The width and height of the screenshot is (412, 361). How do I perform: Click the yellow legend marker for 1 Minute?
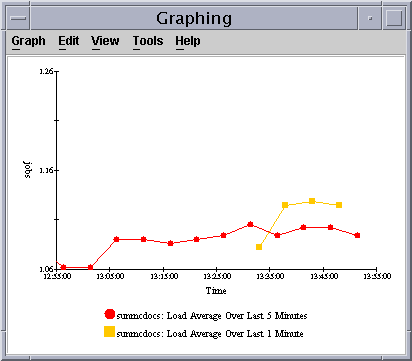[109, 332]
